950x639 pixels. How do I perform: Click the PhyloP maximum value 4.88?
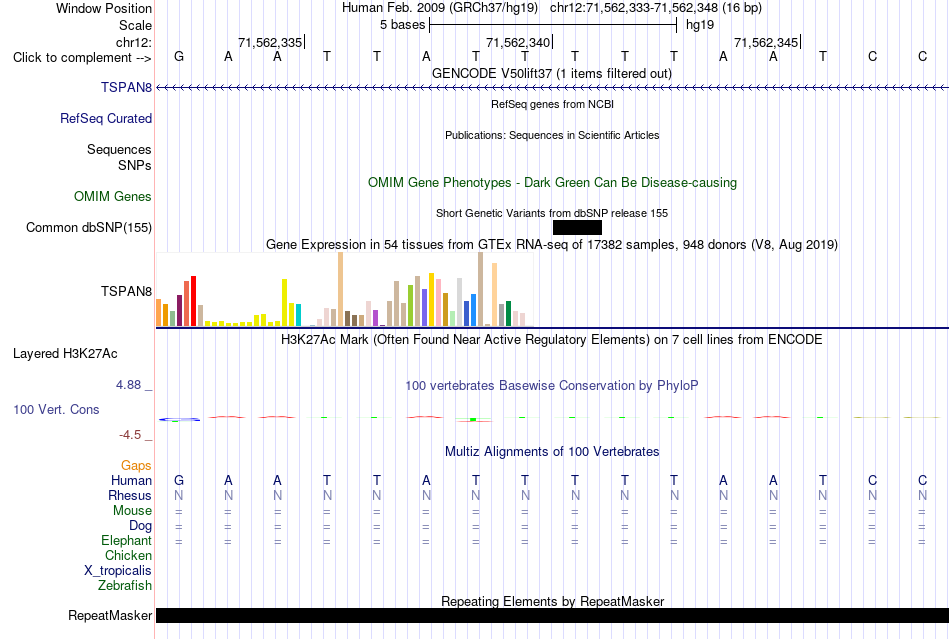click(x=128, y=385)
